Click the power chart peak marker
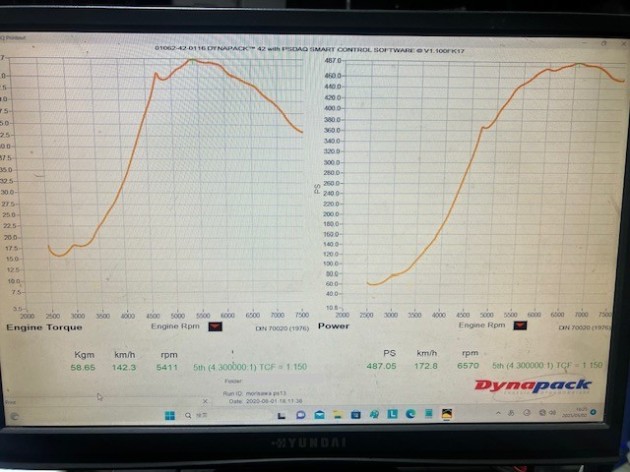This screenshot has width=630, height=472. click(579, 64)
